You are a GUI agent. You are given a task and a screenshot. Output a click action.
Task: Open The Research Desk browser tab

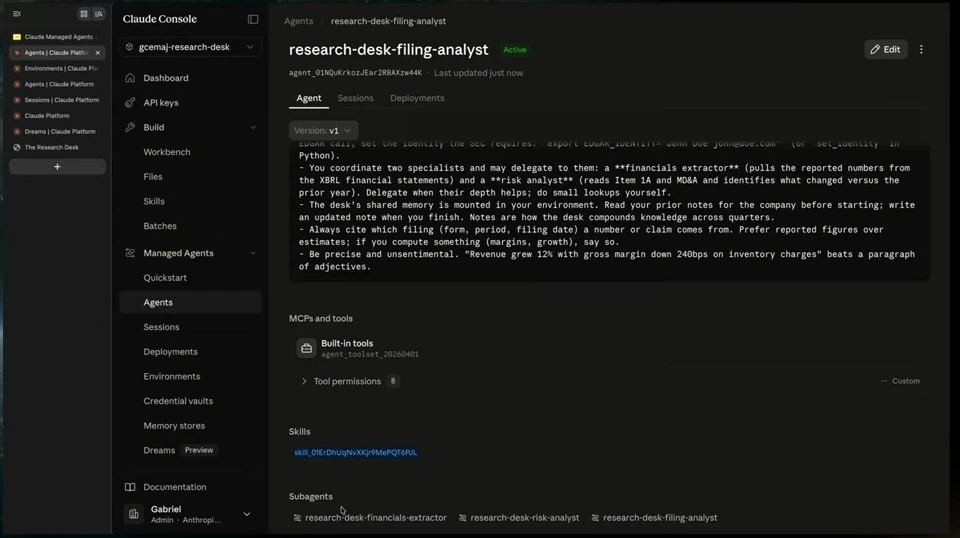57,148
